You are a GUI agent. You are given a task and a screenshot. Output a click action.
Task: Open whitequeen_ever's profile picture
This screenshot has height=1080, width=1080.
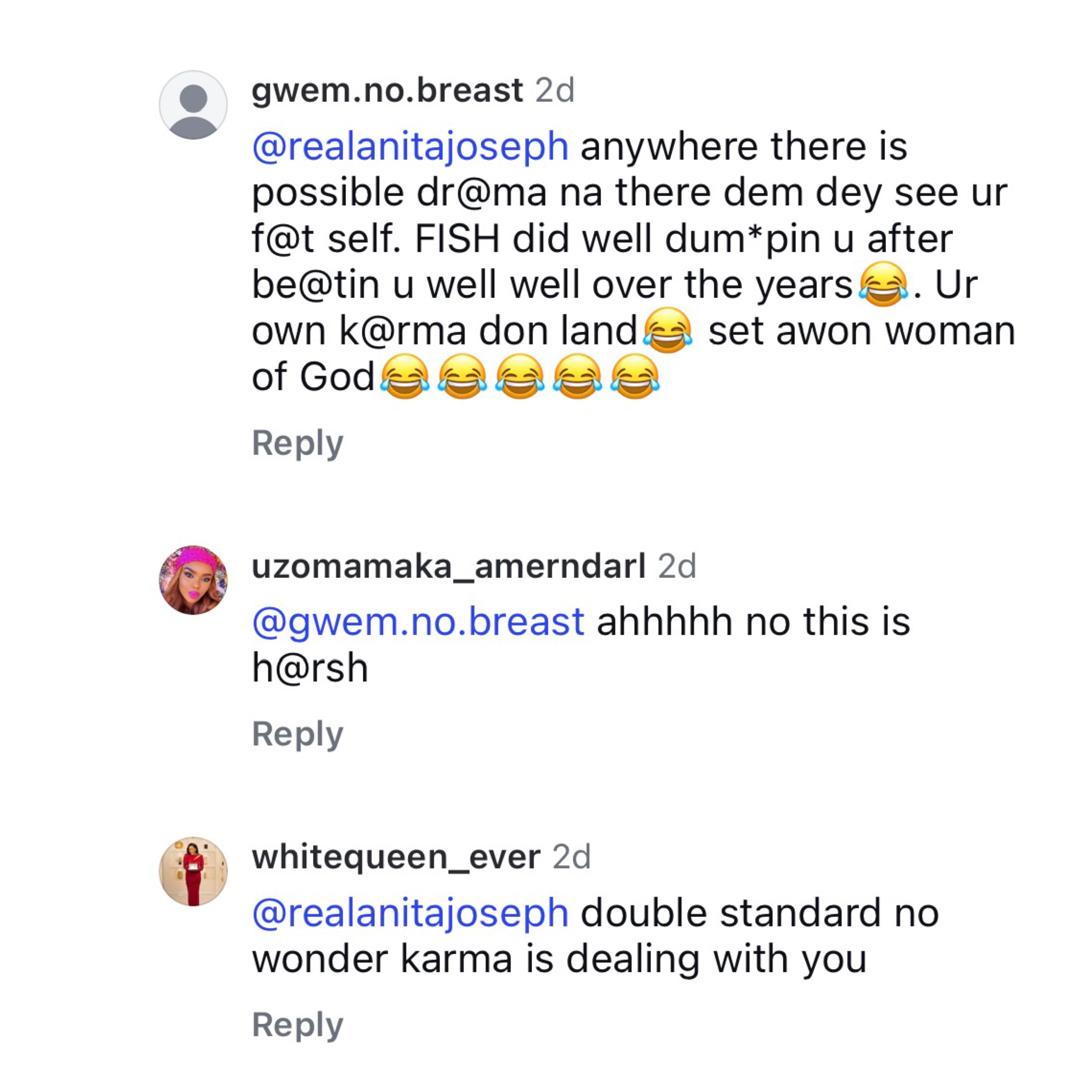click(x=193, y=871)
